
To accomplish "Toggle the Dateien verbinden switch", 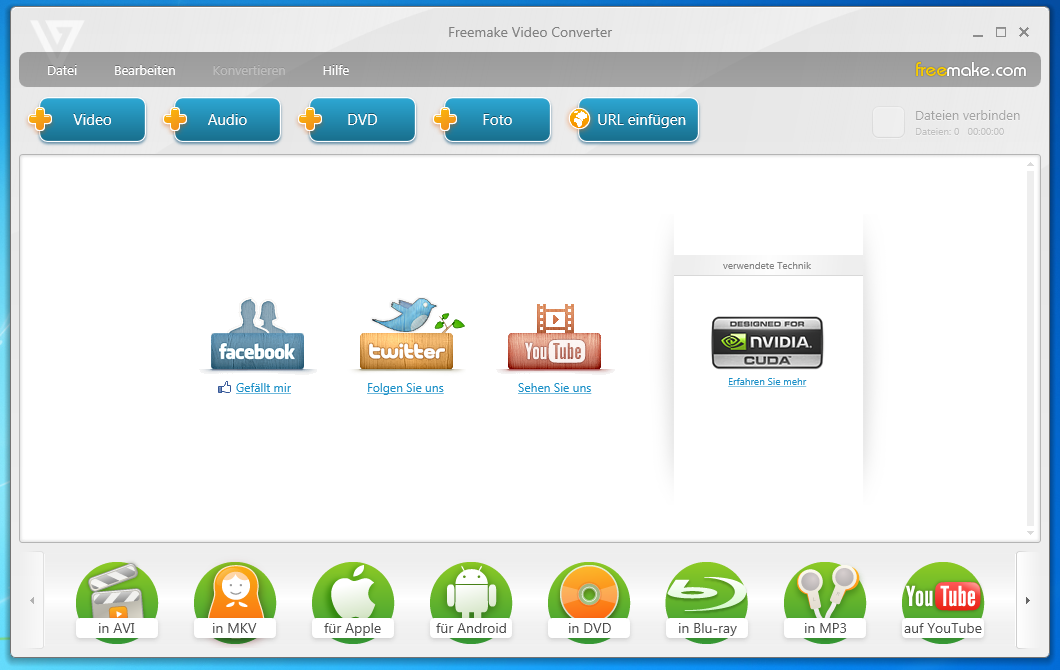I will click(x=888, y=122).
